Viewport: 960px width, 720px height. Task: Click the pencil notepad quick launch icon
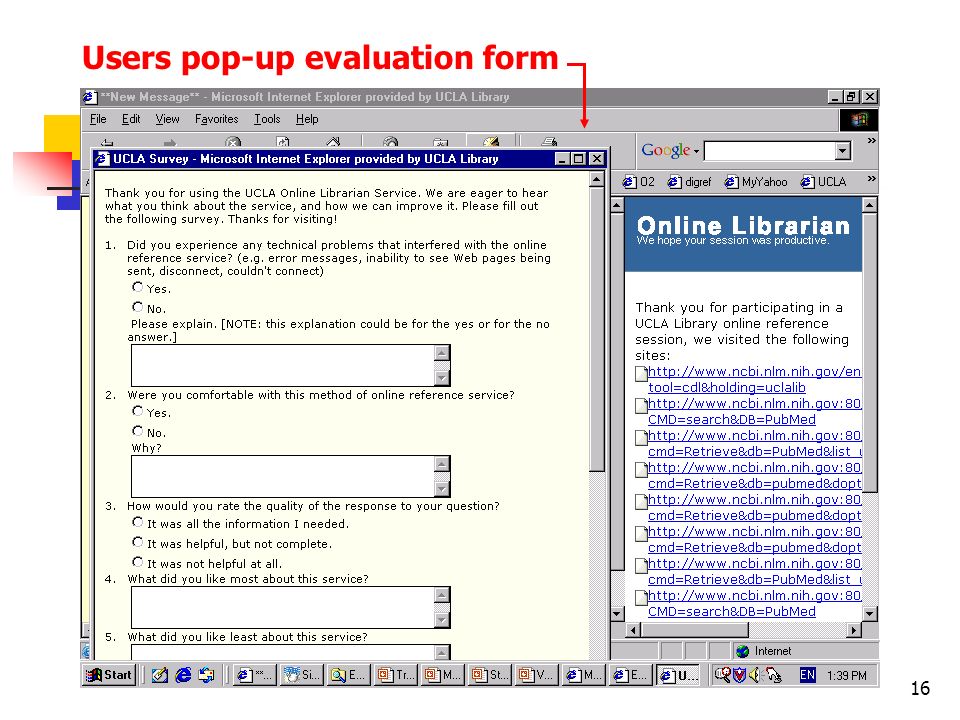160,675
